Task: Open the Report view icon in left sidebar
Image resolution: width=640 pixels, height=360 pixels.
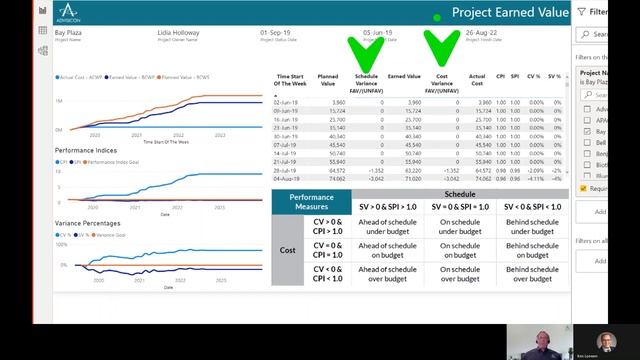Action: 42,11
